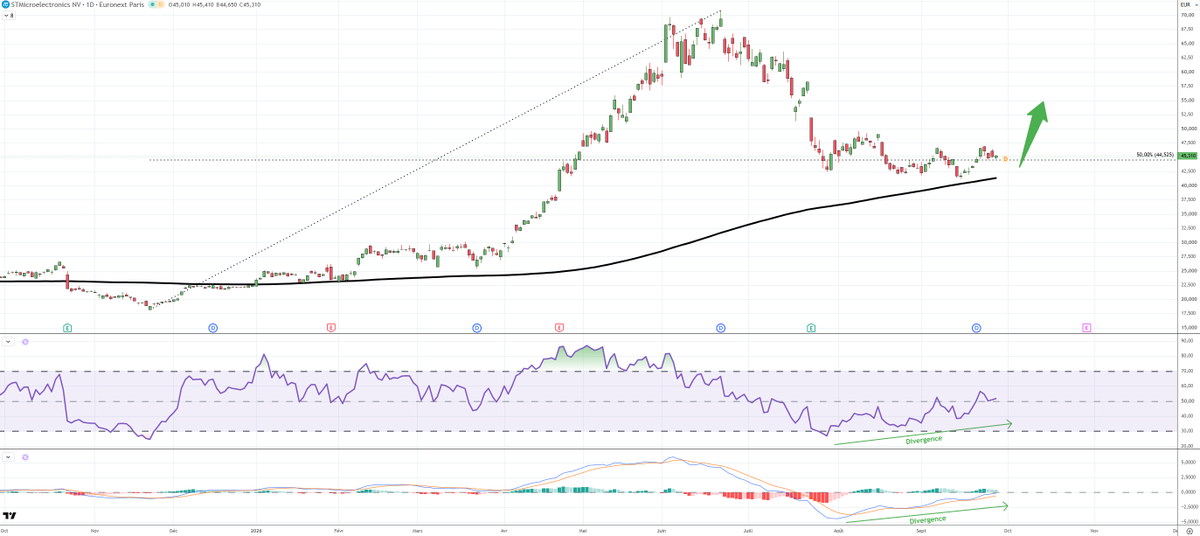Click the 35,000 price scale value
1200x536 pixels.
(x=1188, y=214)
